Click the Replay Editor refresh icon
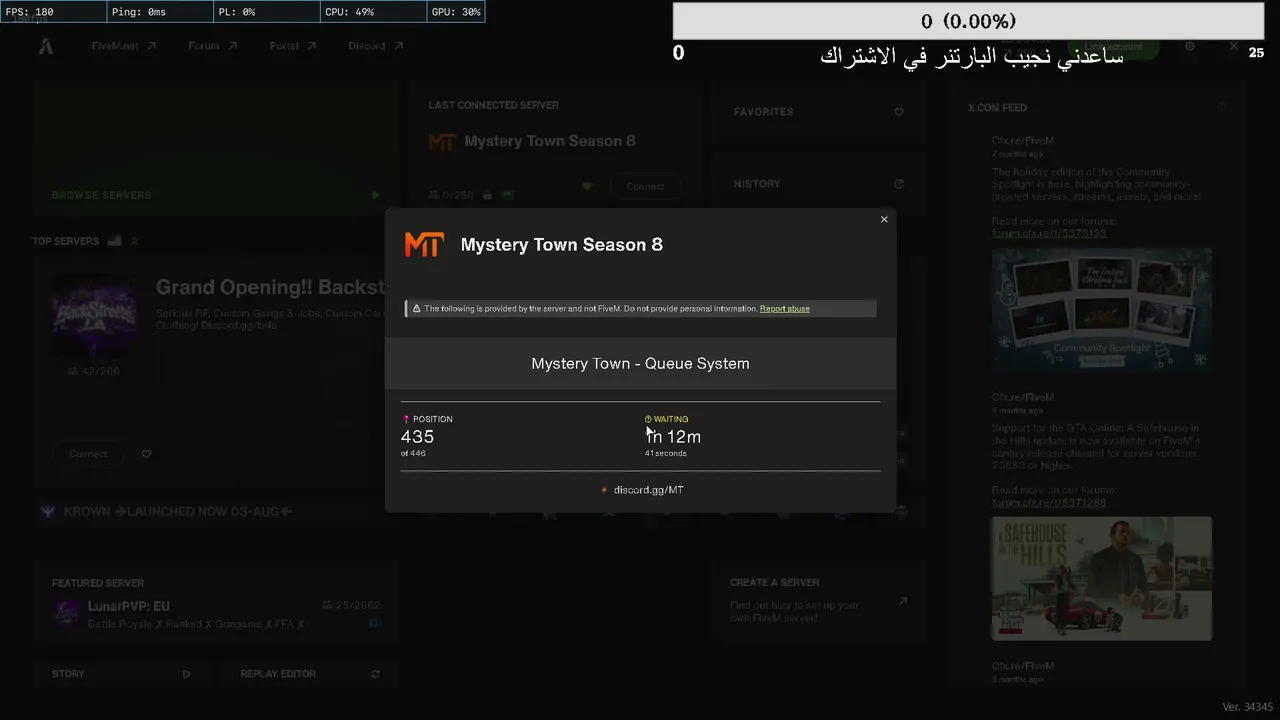This screenshot has height=720, width=1280. 375,674
